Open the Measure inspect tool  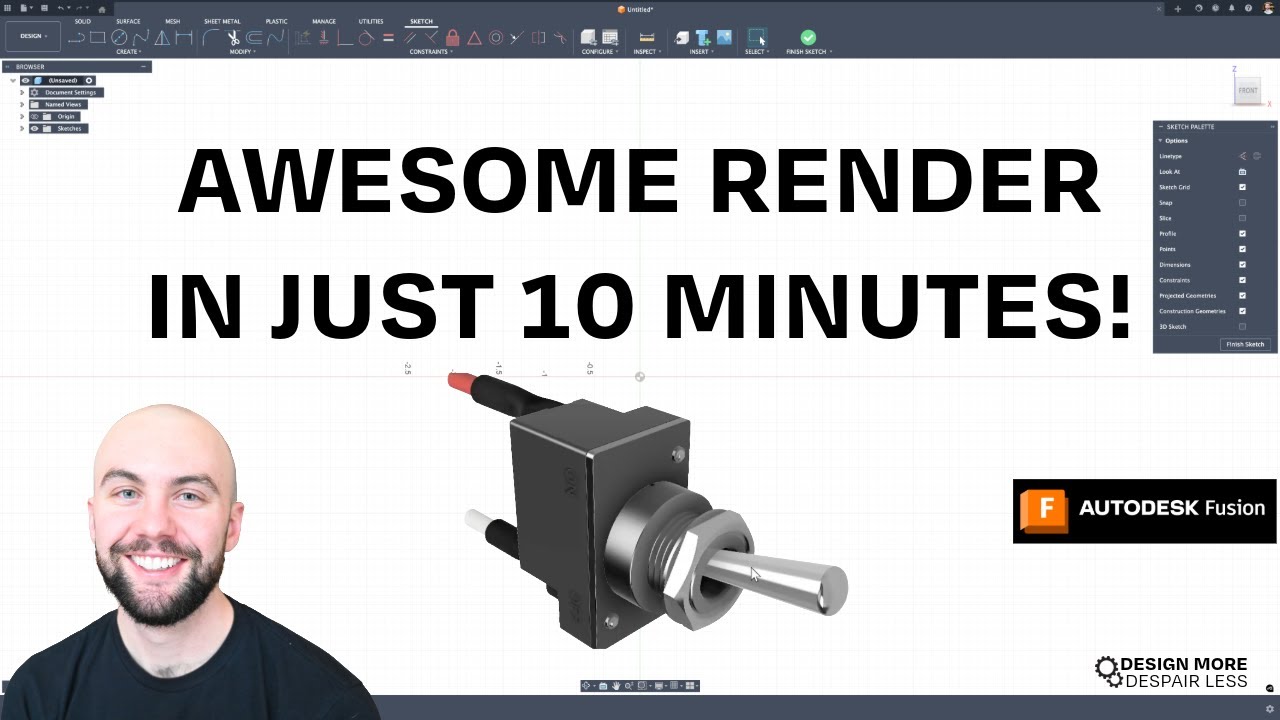point(646,38)
